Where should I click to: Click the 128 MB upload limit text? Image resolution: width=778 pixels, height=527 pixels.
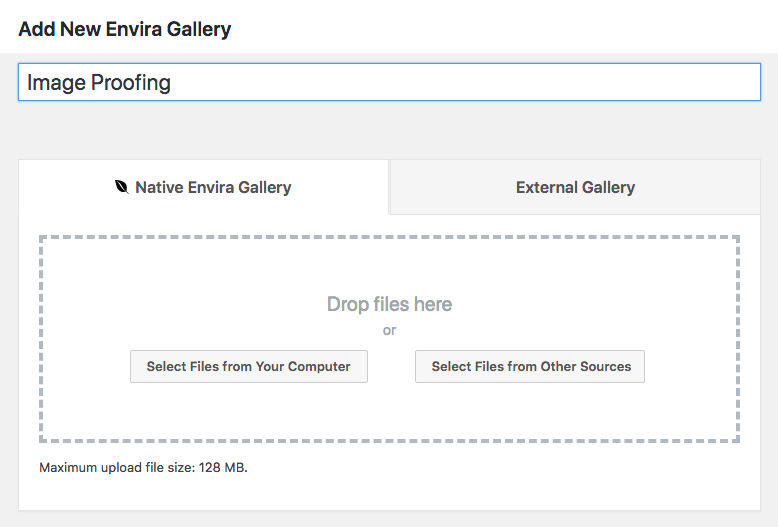[223, 467]
